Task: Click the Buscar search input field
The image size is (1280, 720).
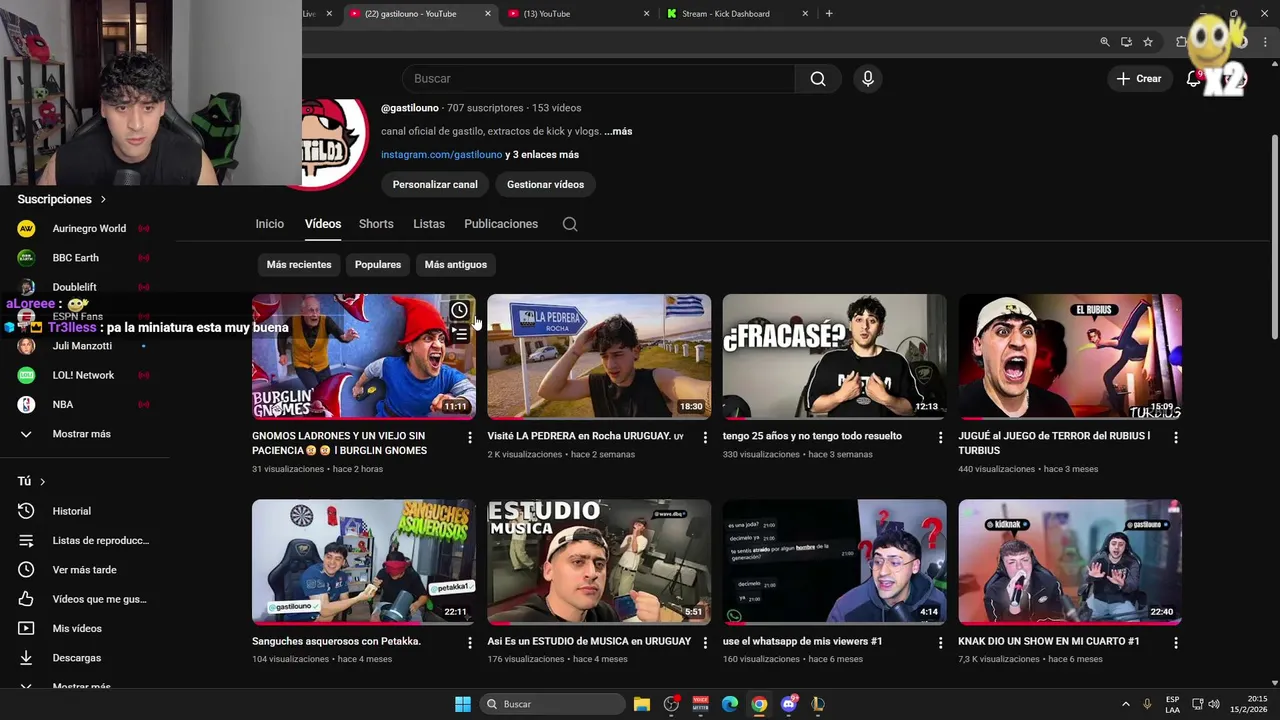Action: pos(598,79)
